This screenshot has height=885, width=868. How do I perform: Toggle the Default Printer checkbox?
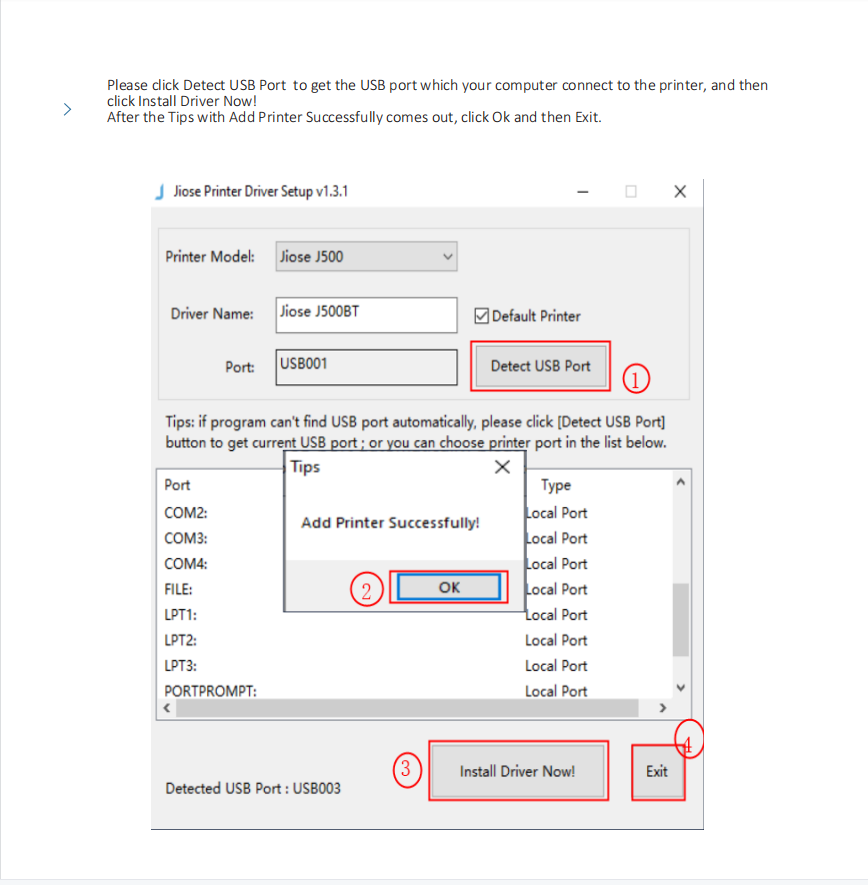pos(481,316)
